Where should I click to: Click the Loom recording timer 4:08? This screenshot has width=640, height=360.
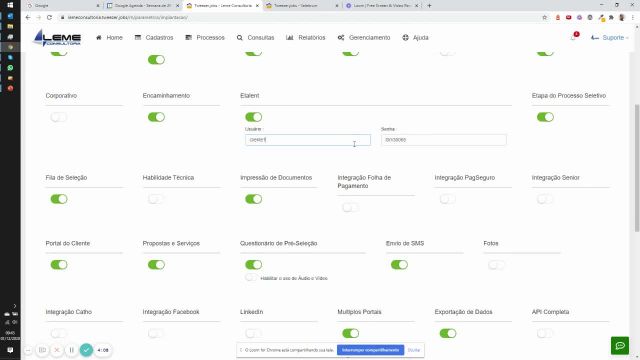[103, 350]
